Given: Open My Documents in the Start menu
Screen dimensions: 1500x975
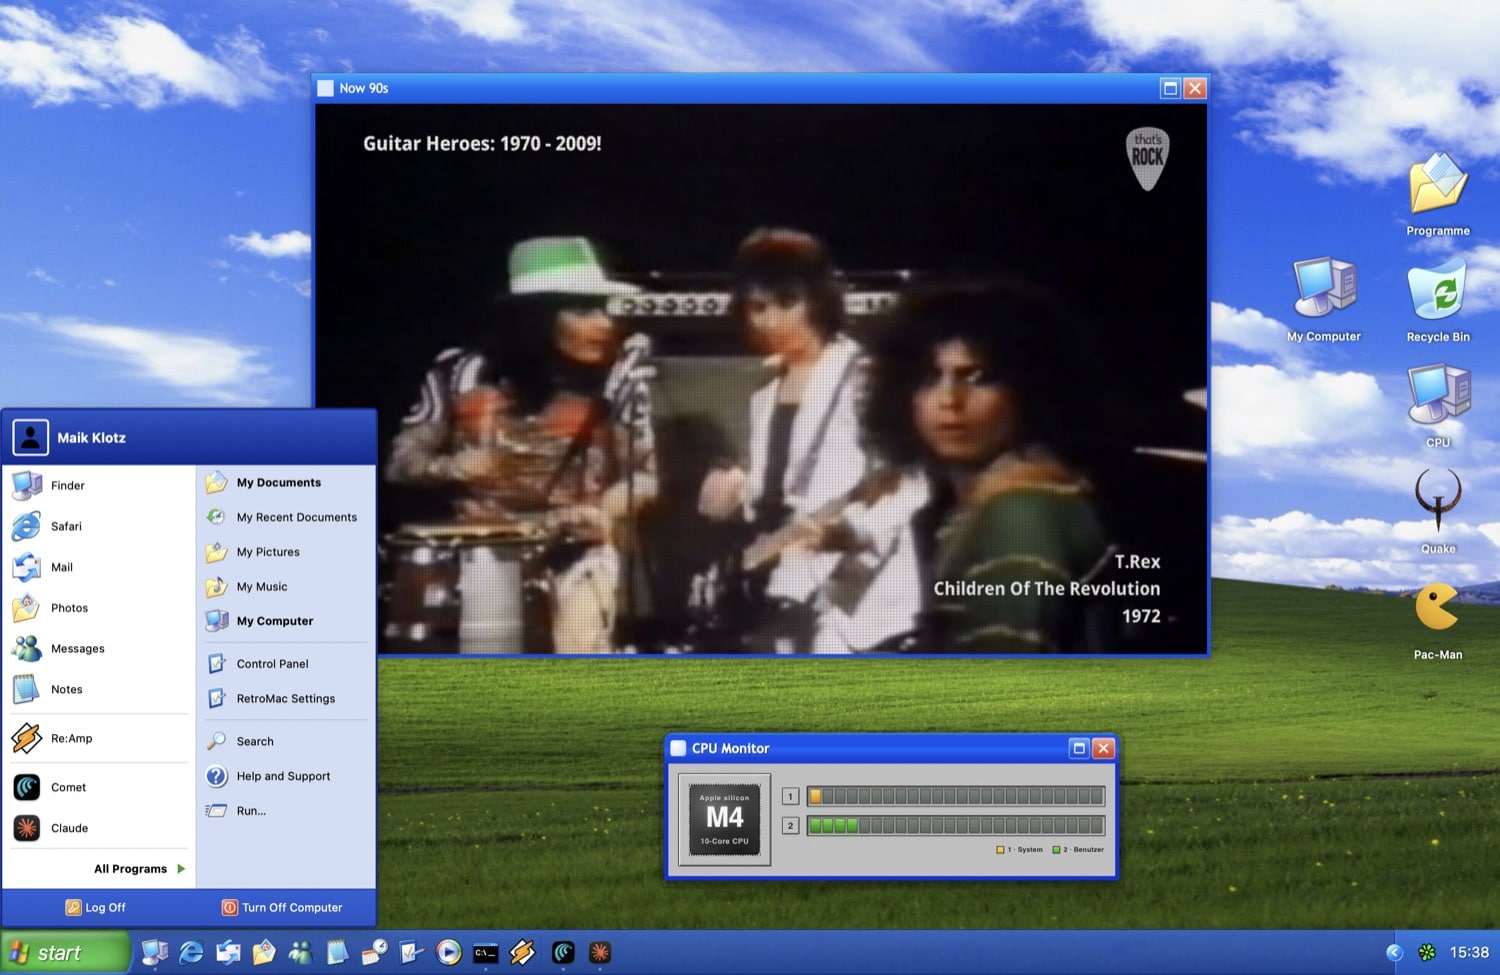Looking at the screenshot, I should coord(286,482).
